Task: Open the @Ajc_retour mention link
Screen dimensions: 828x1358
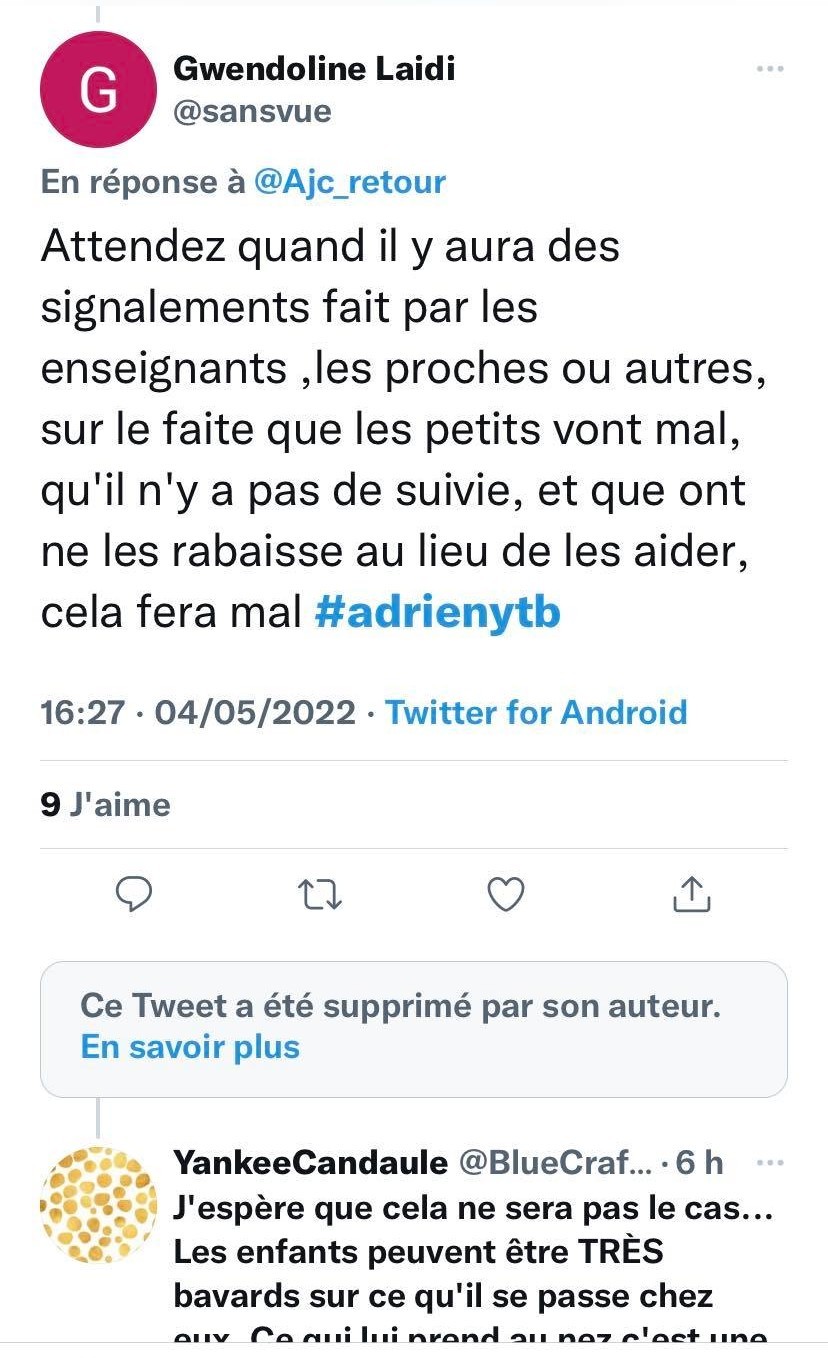Action: coord(350,182)
